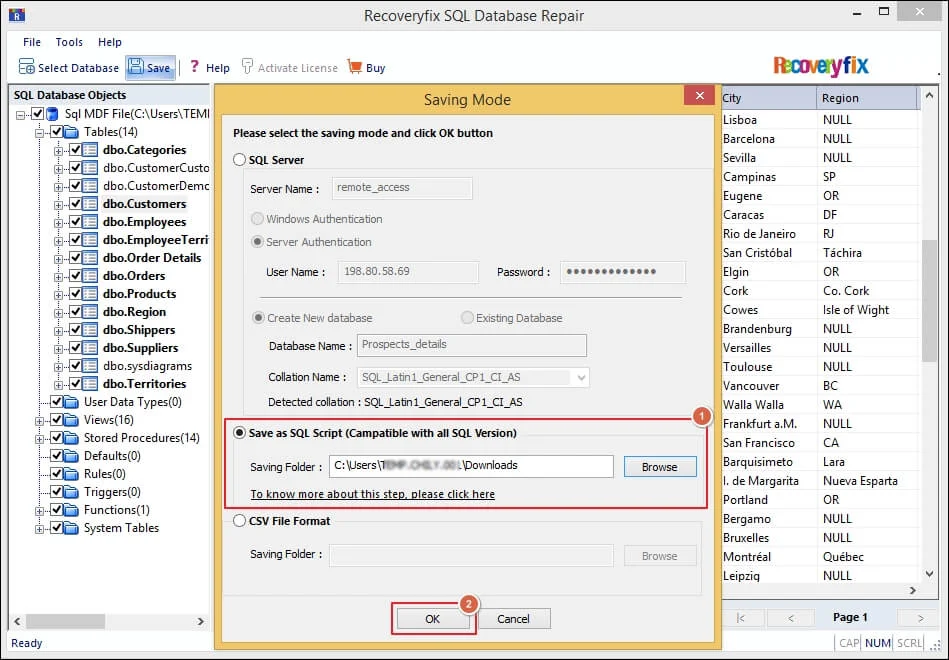Click the Sql MDF File database icon
The height and width of the screenshot is (660, 949).
[x=53, y=114]
